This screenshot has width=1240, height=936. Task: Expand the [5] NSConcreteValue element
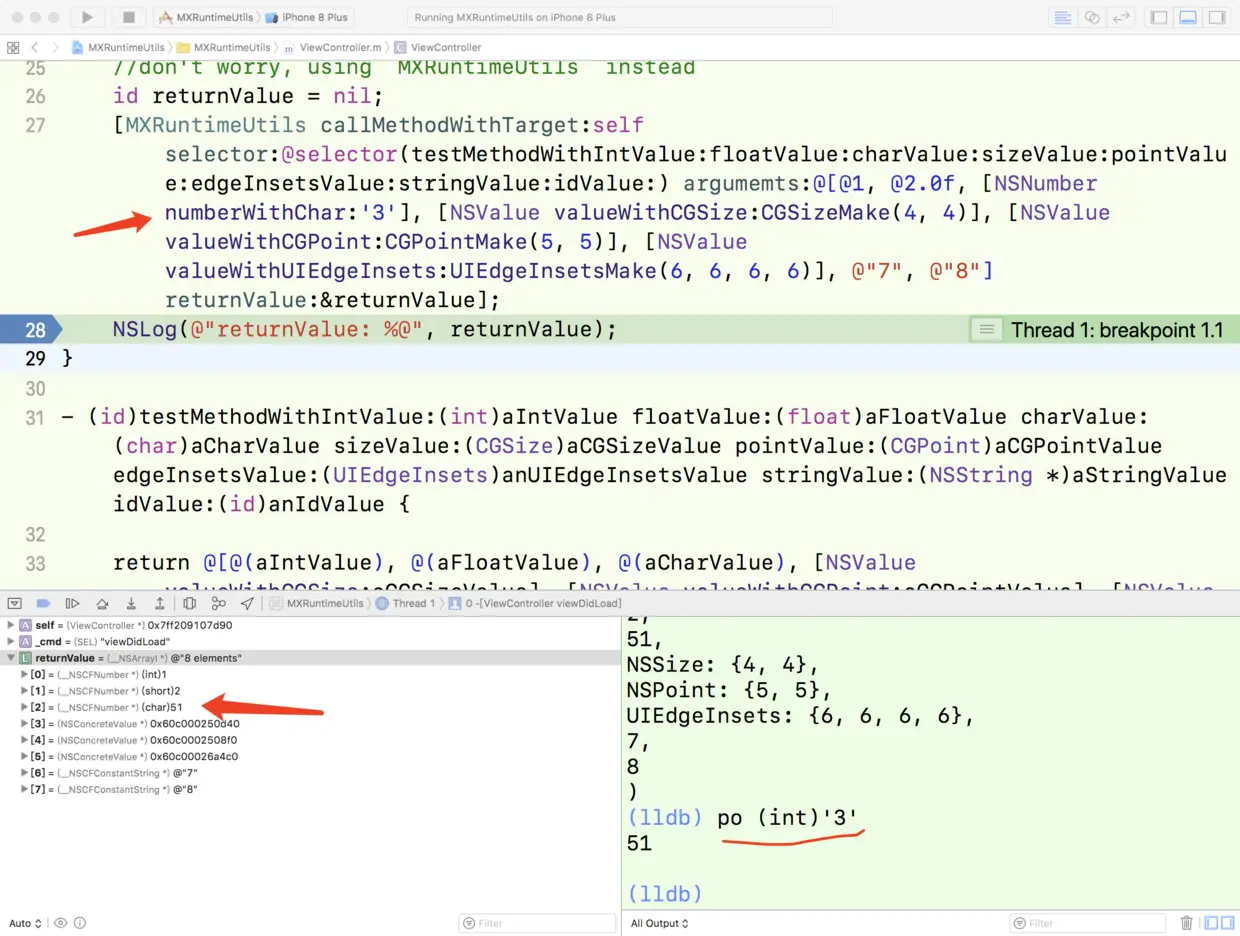[x=25, y=756]
